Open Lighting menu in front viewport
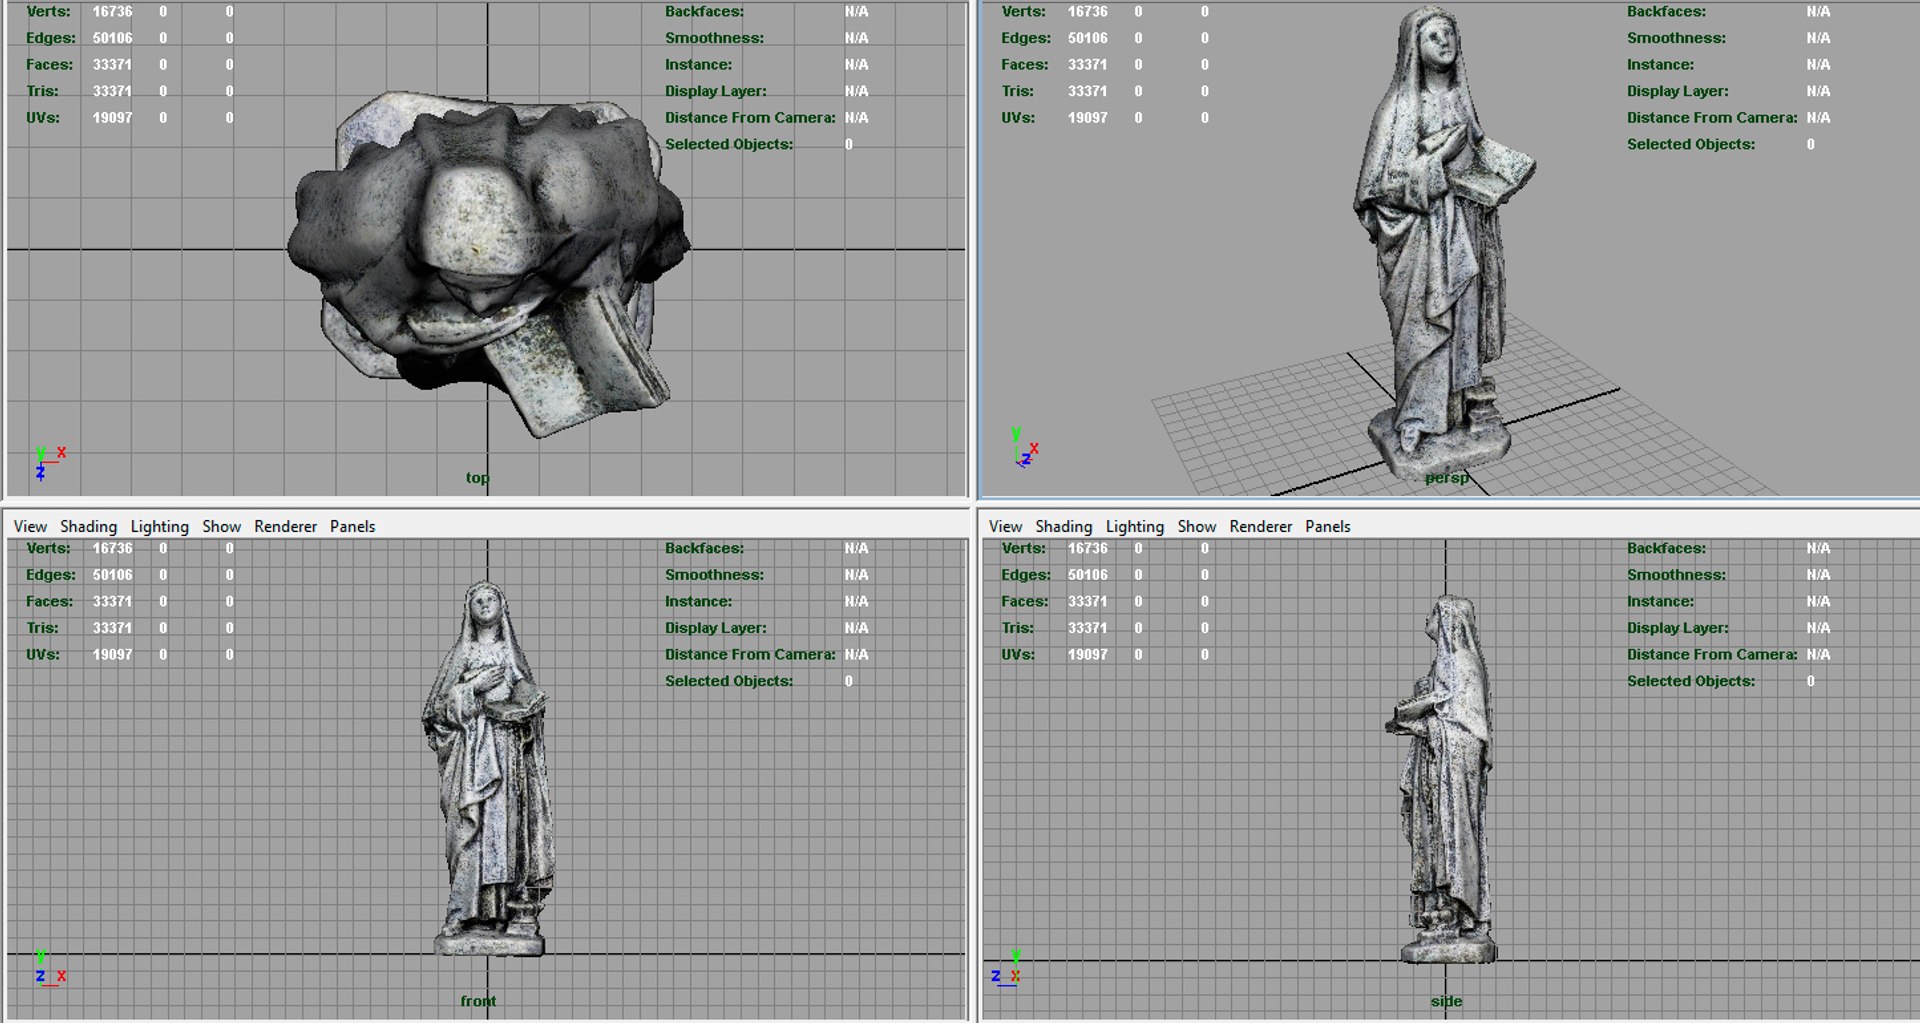 [x=159, y=526]
